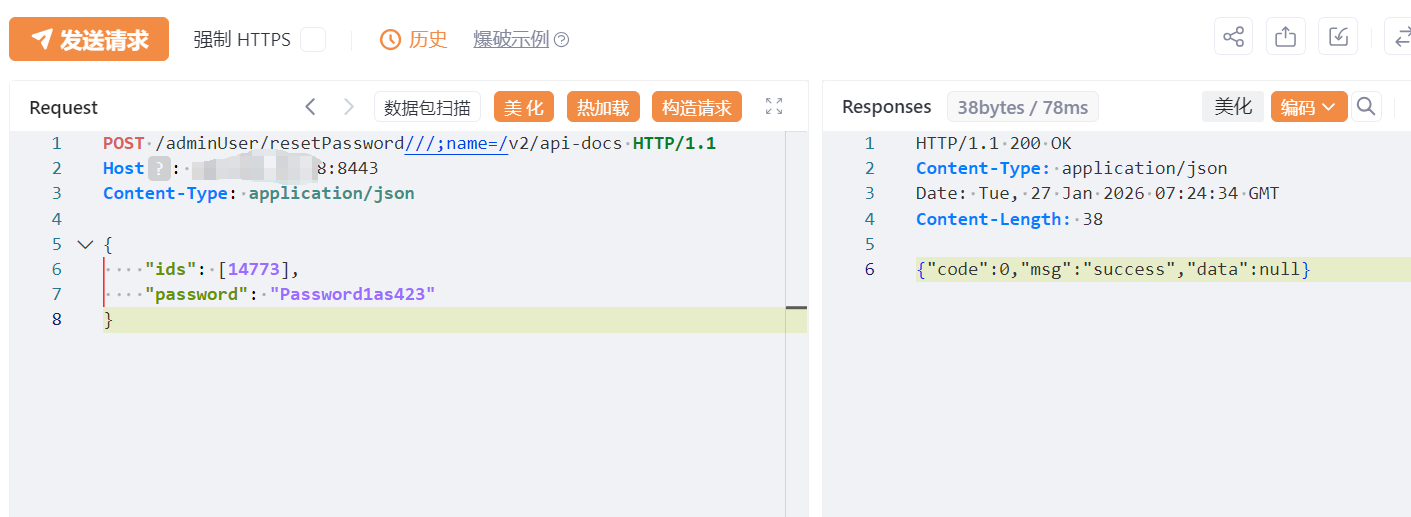Open the 构造请求 construct request button

(696, 108)
